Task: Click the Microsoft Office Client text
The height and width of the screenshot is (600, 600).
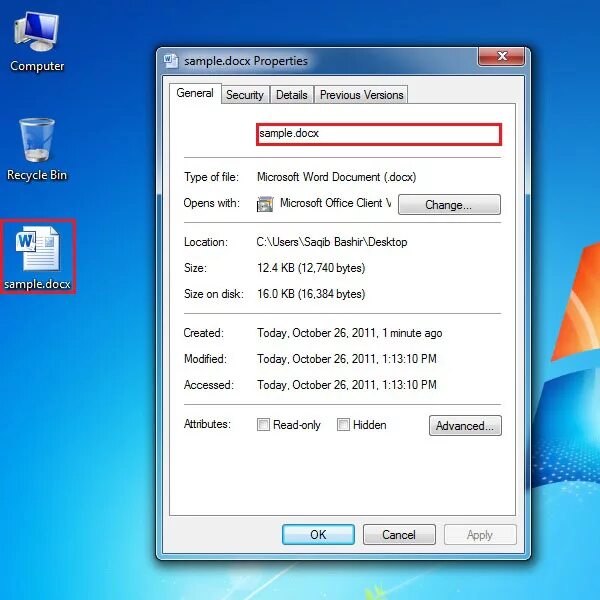Action: pos(335,203)
